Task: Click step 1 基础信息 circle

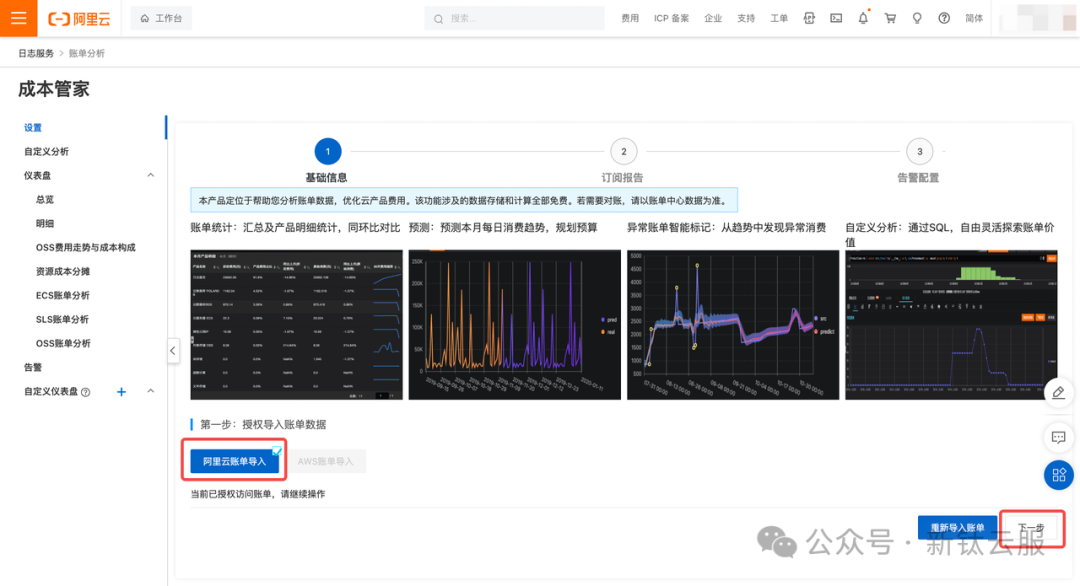Action: (327, 151)
